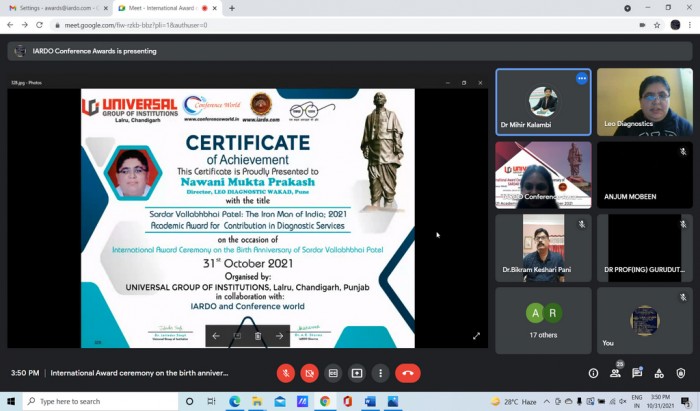Select the Leo Diagnostics video tile

point(645,102)
